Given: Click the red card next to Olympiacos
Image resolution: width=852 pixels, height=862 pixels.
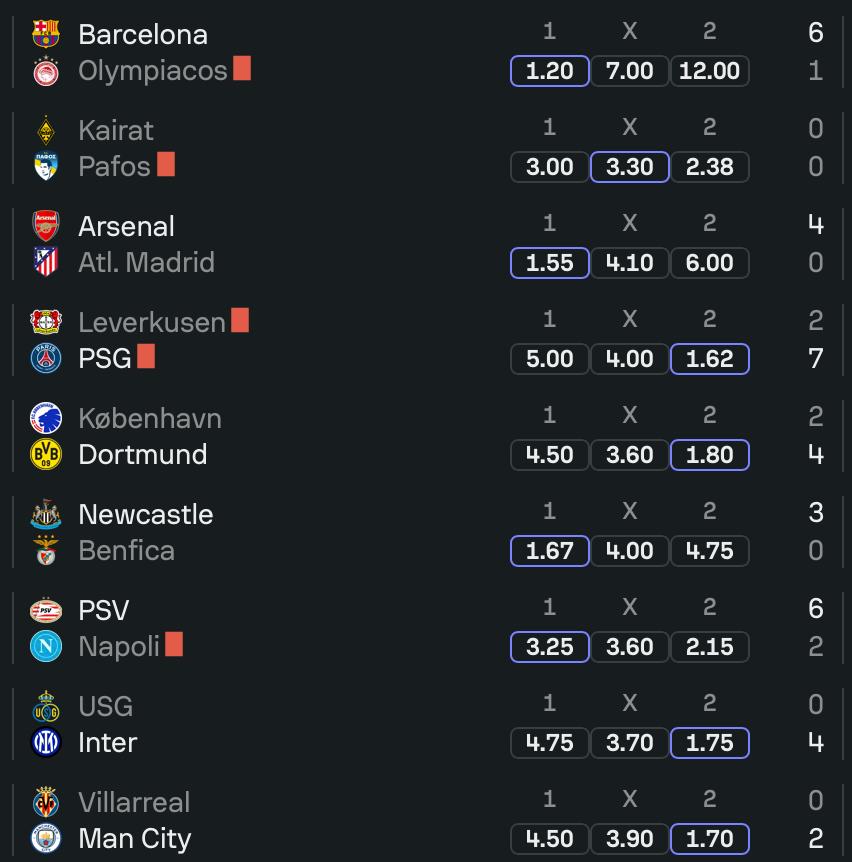Looking at the screenshot, I should [x=242, y=68].
